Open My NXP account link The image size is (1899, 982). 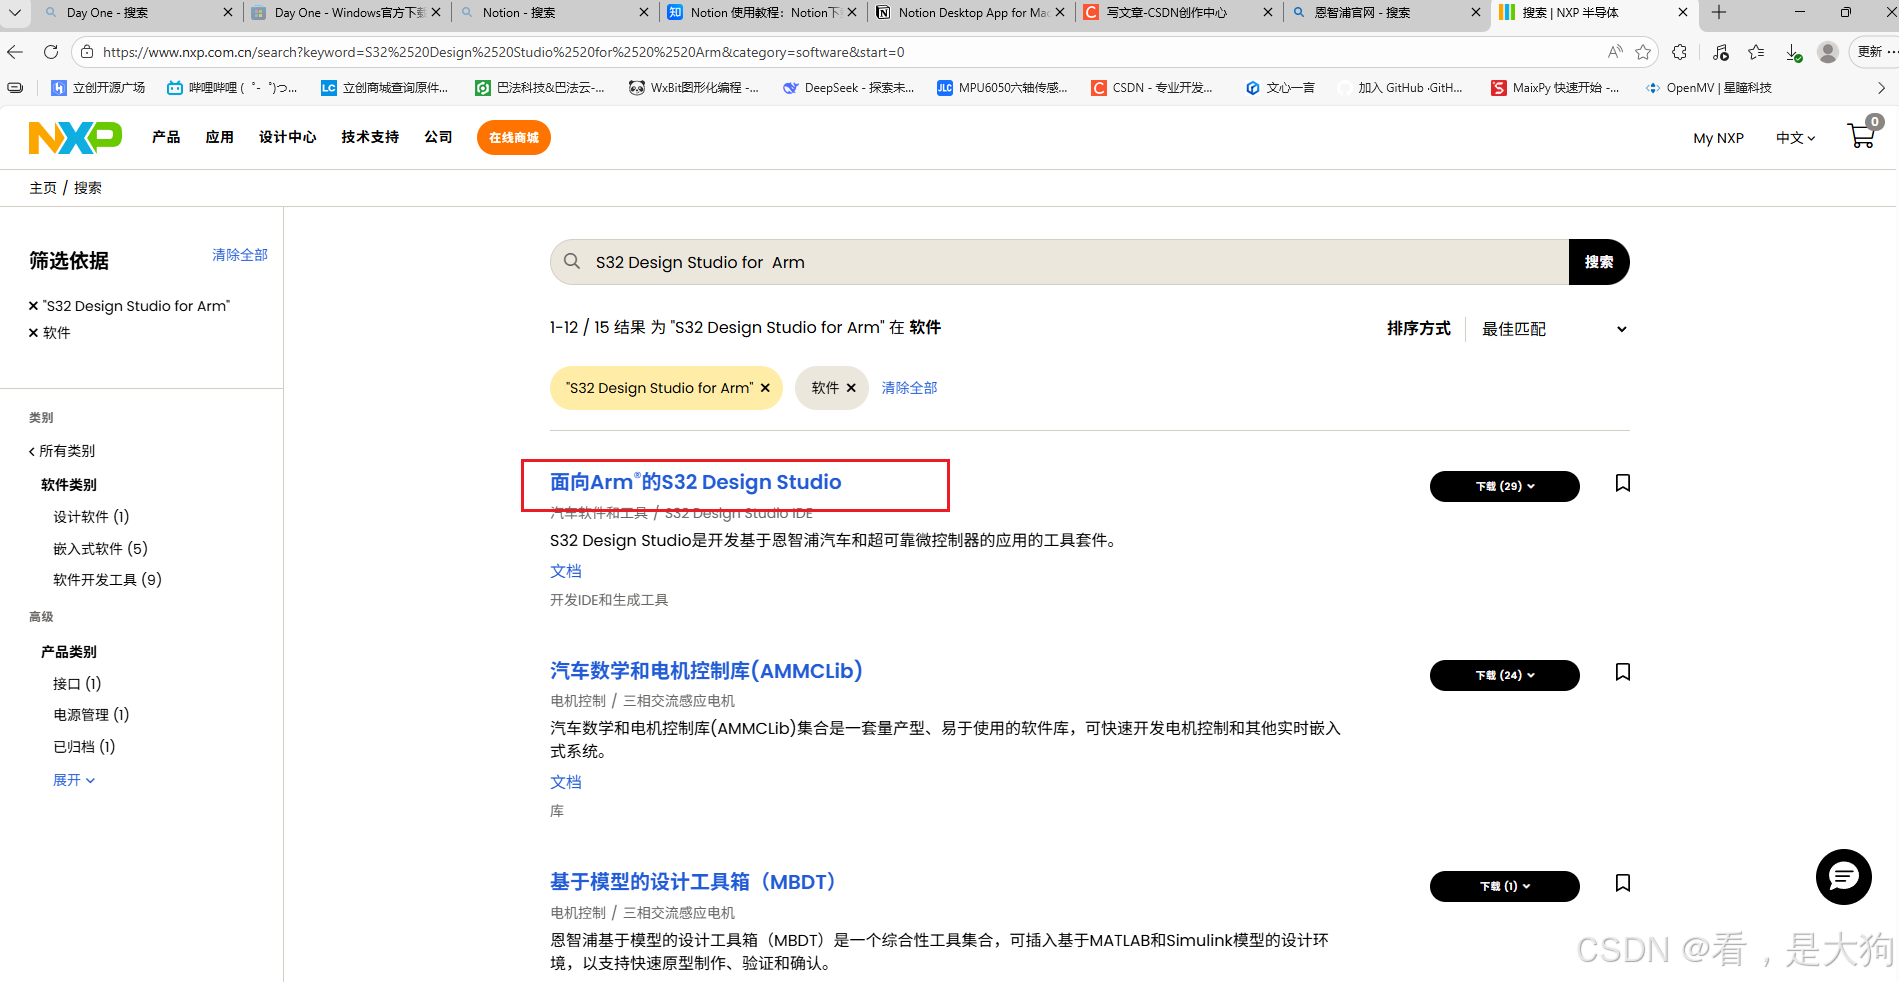[1718, 138]
